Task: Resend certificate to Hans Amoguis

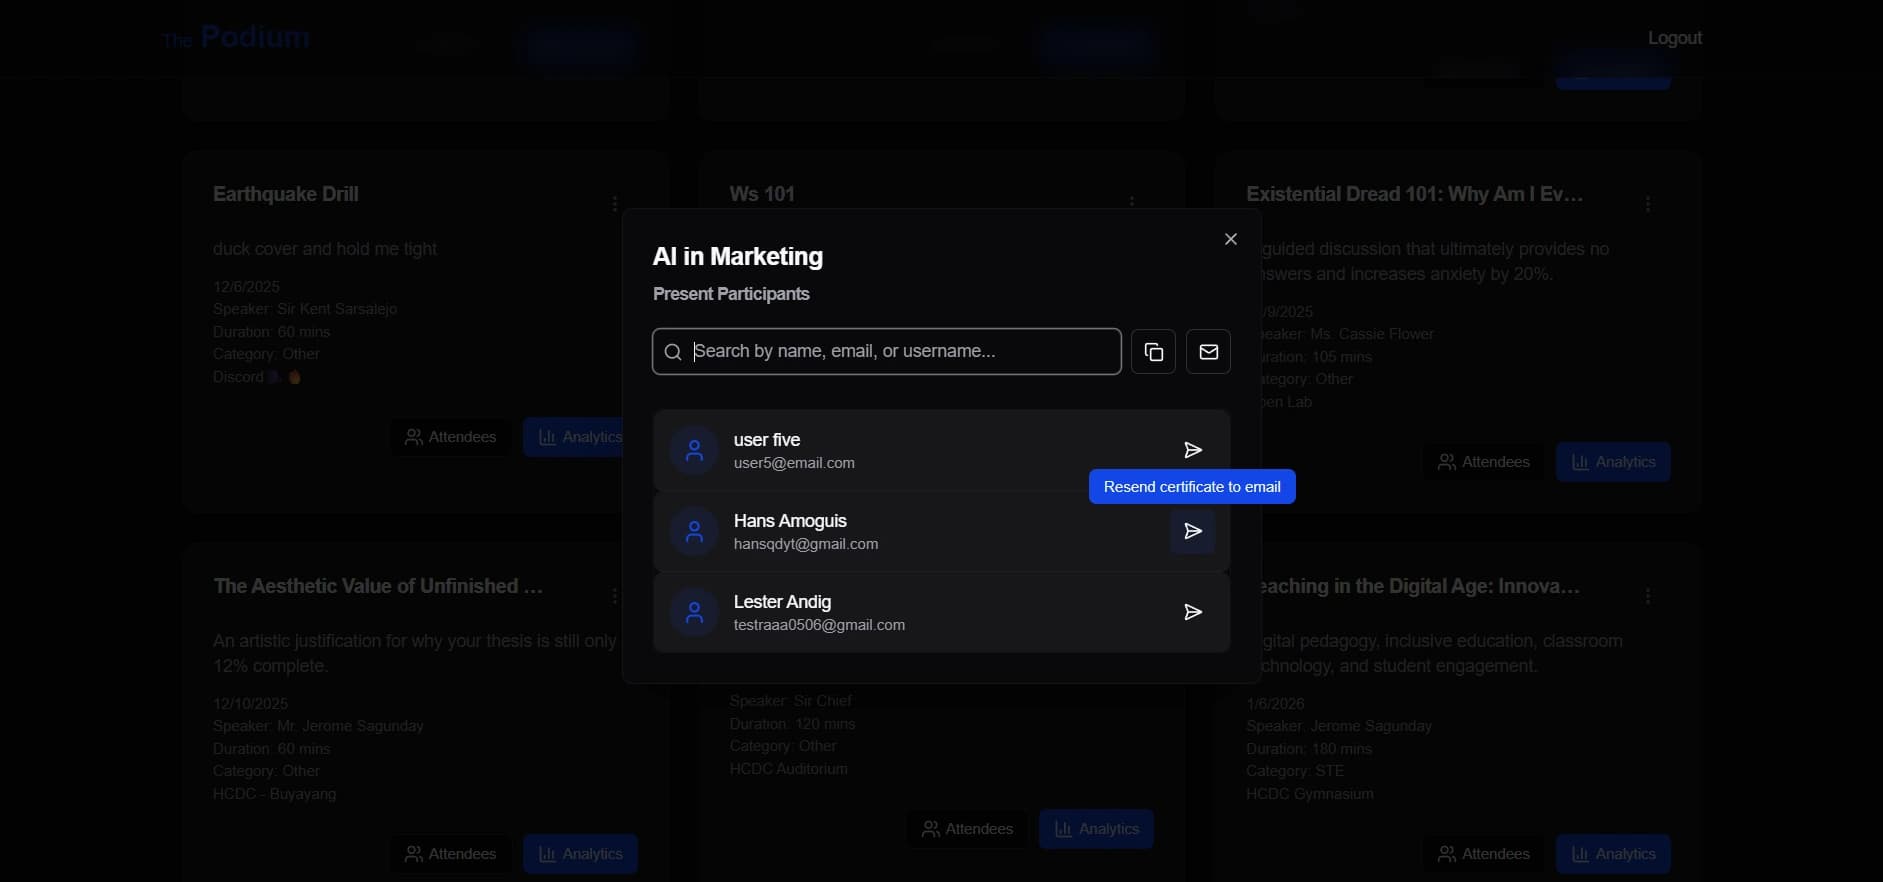Action: pyautogui.click(x=1192, y=531)
